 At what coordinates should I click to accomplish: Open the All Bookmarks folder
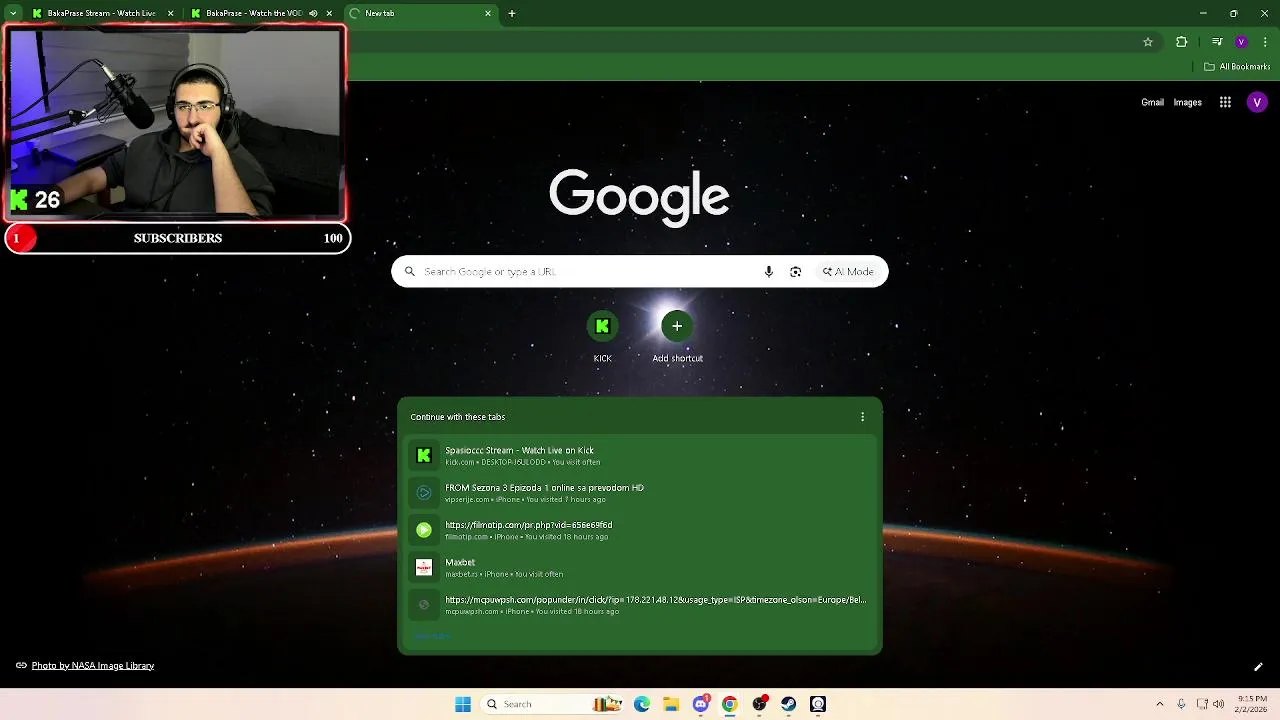click(1237, 67)
